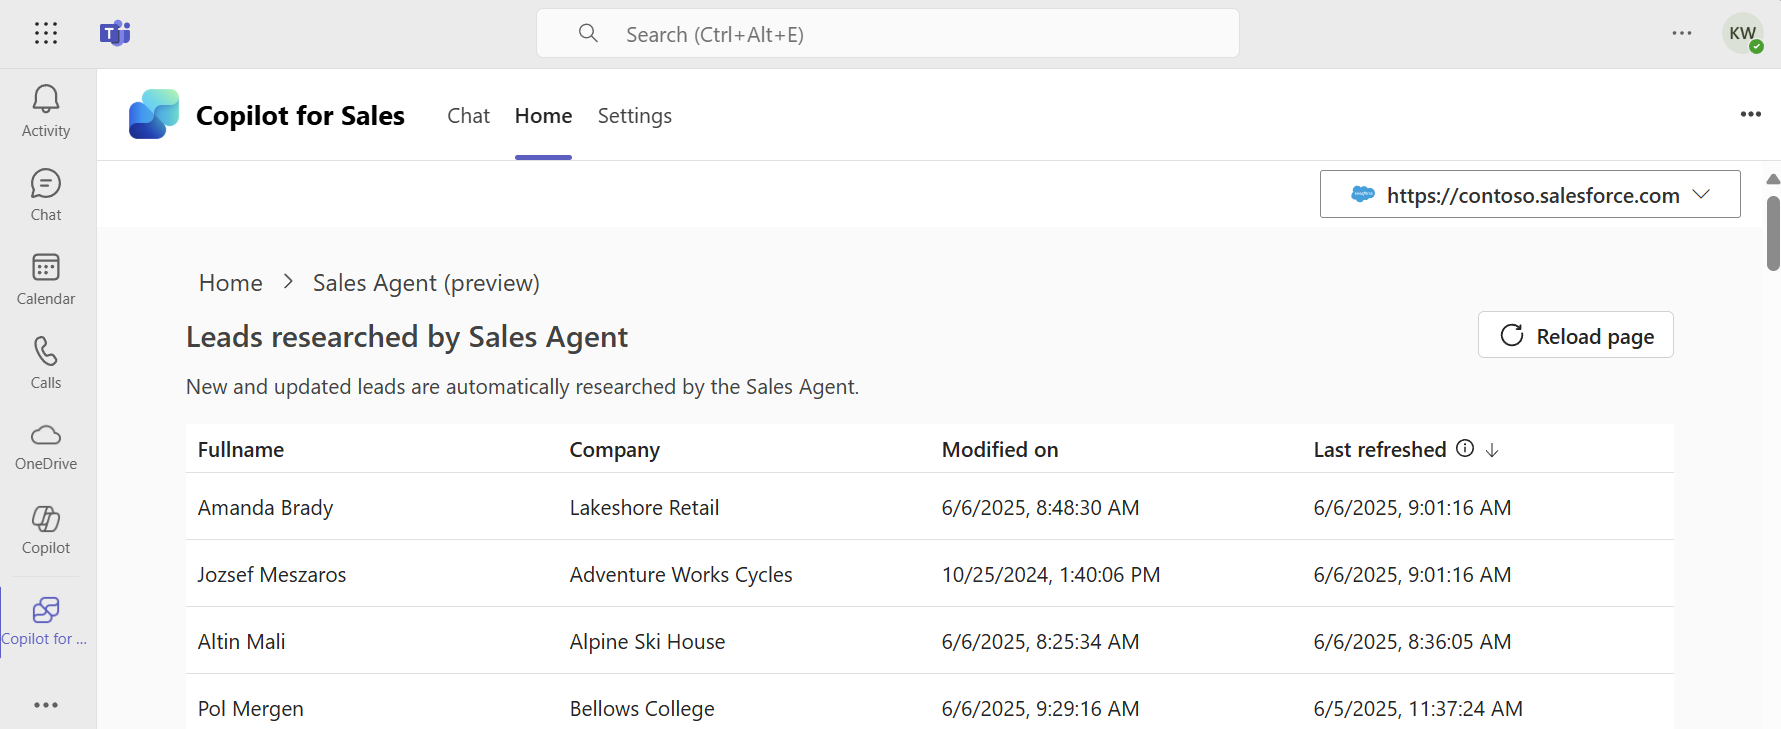Open the KW profile avatar
This screenshot has height=729, width=1781.
point(1742,33)
